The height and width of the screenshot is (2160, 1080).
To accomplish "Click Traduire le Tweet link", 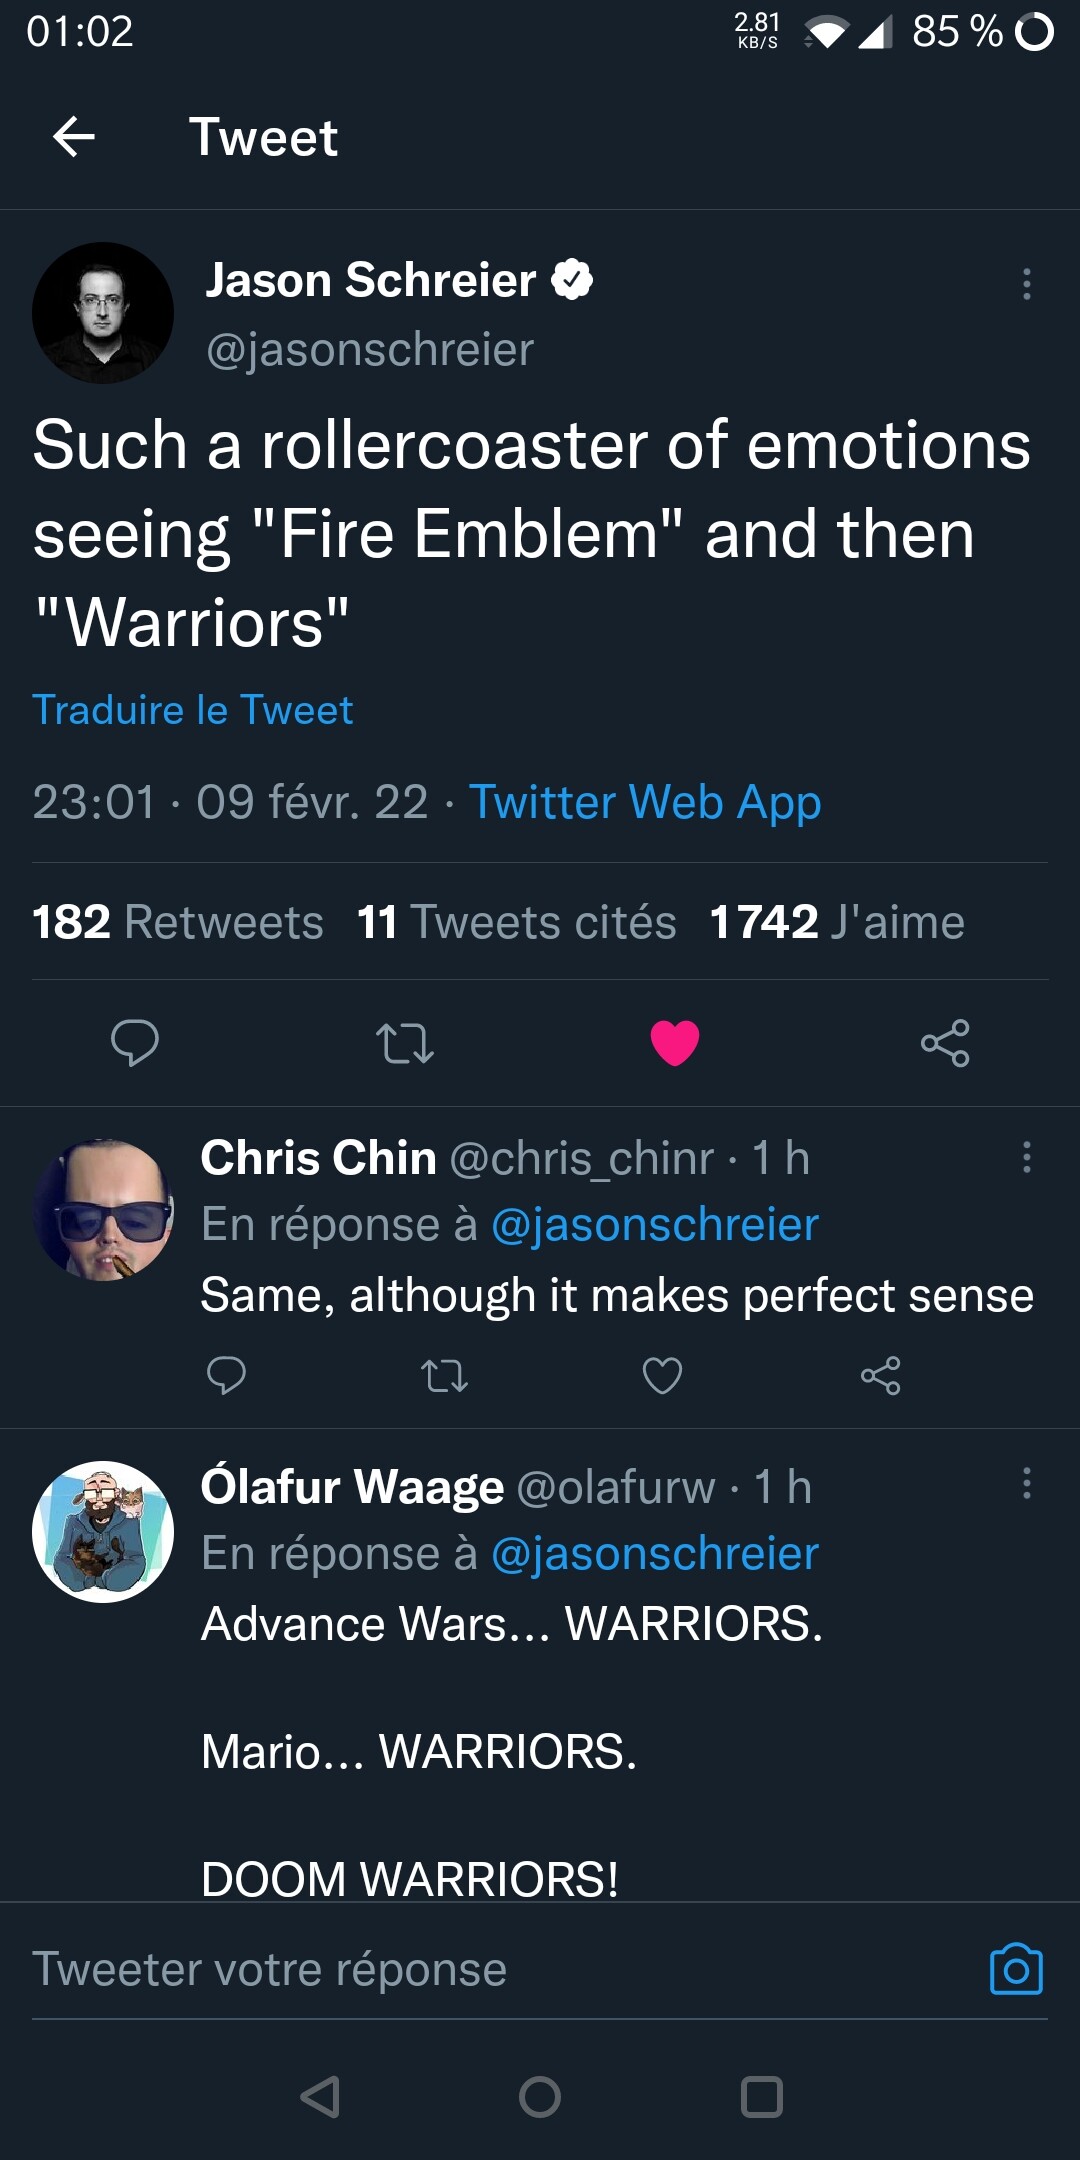I will (x=193, y=710).
